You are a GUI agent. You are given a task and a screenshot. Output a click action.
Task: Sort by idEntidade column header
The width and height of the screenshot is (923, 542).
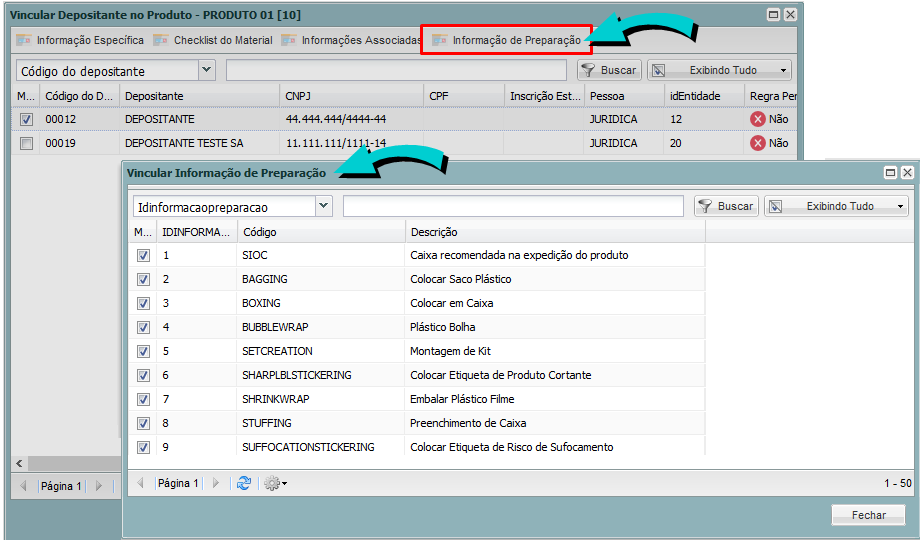click(705, 96)
